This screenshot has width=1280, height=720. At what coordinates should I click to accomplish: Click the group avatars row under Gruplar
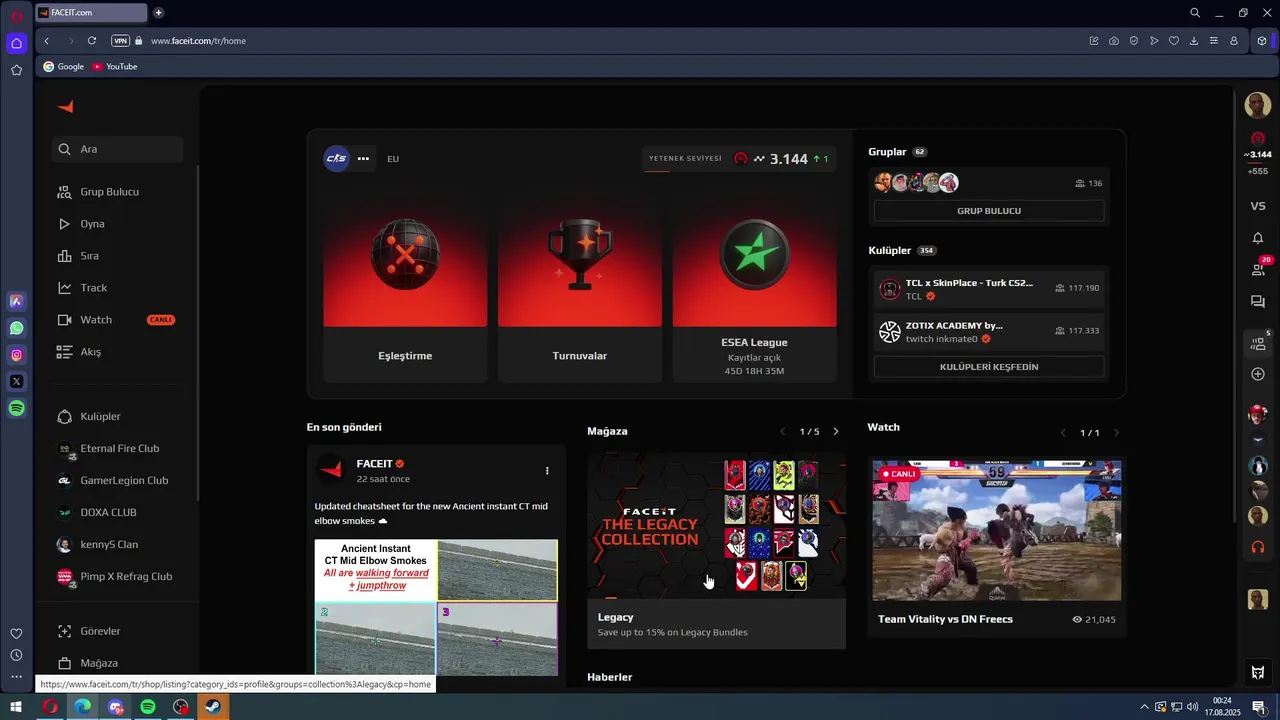(917, 182)
